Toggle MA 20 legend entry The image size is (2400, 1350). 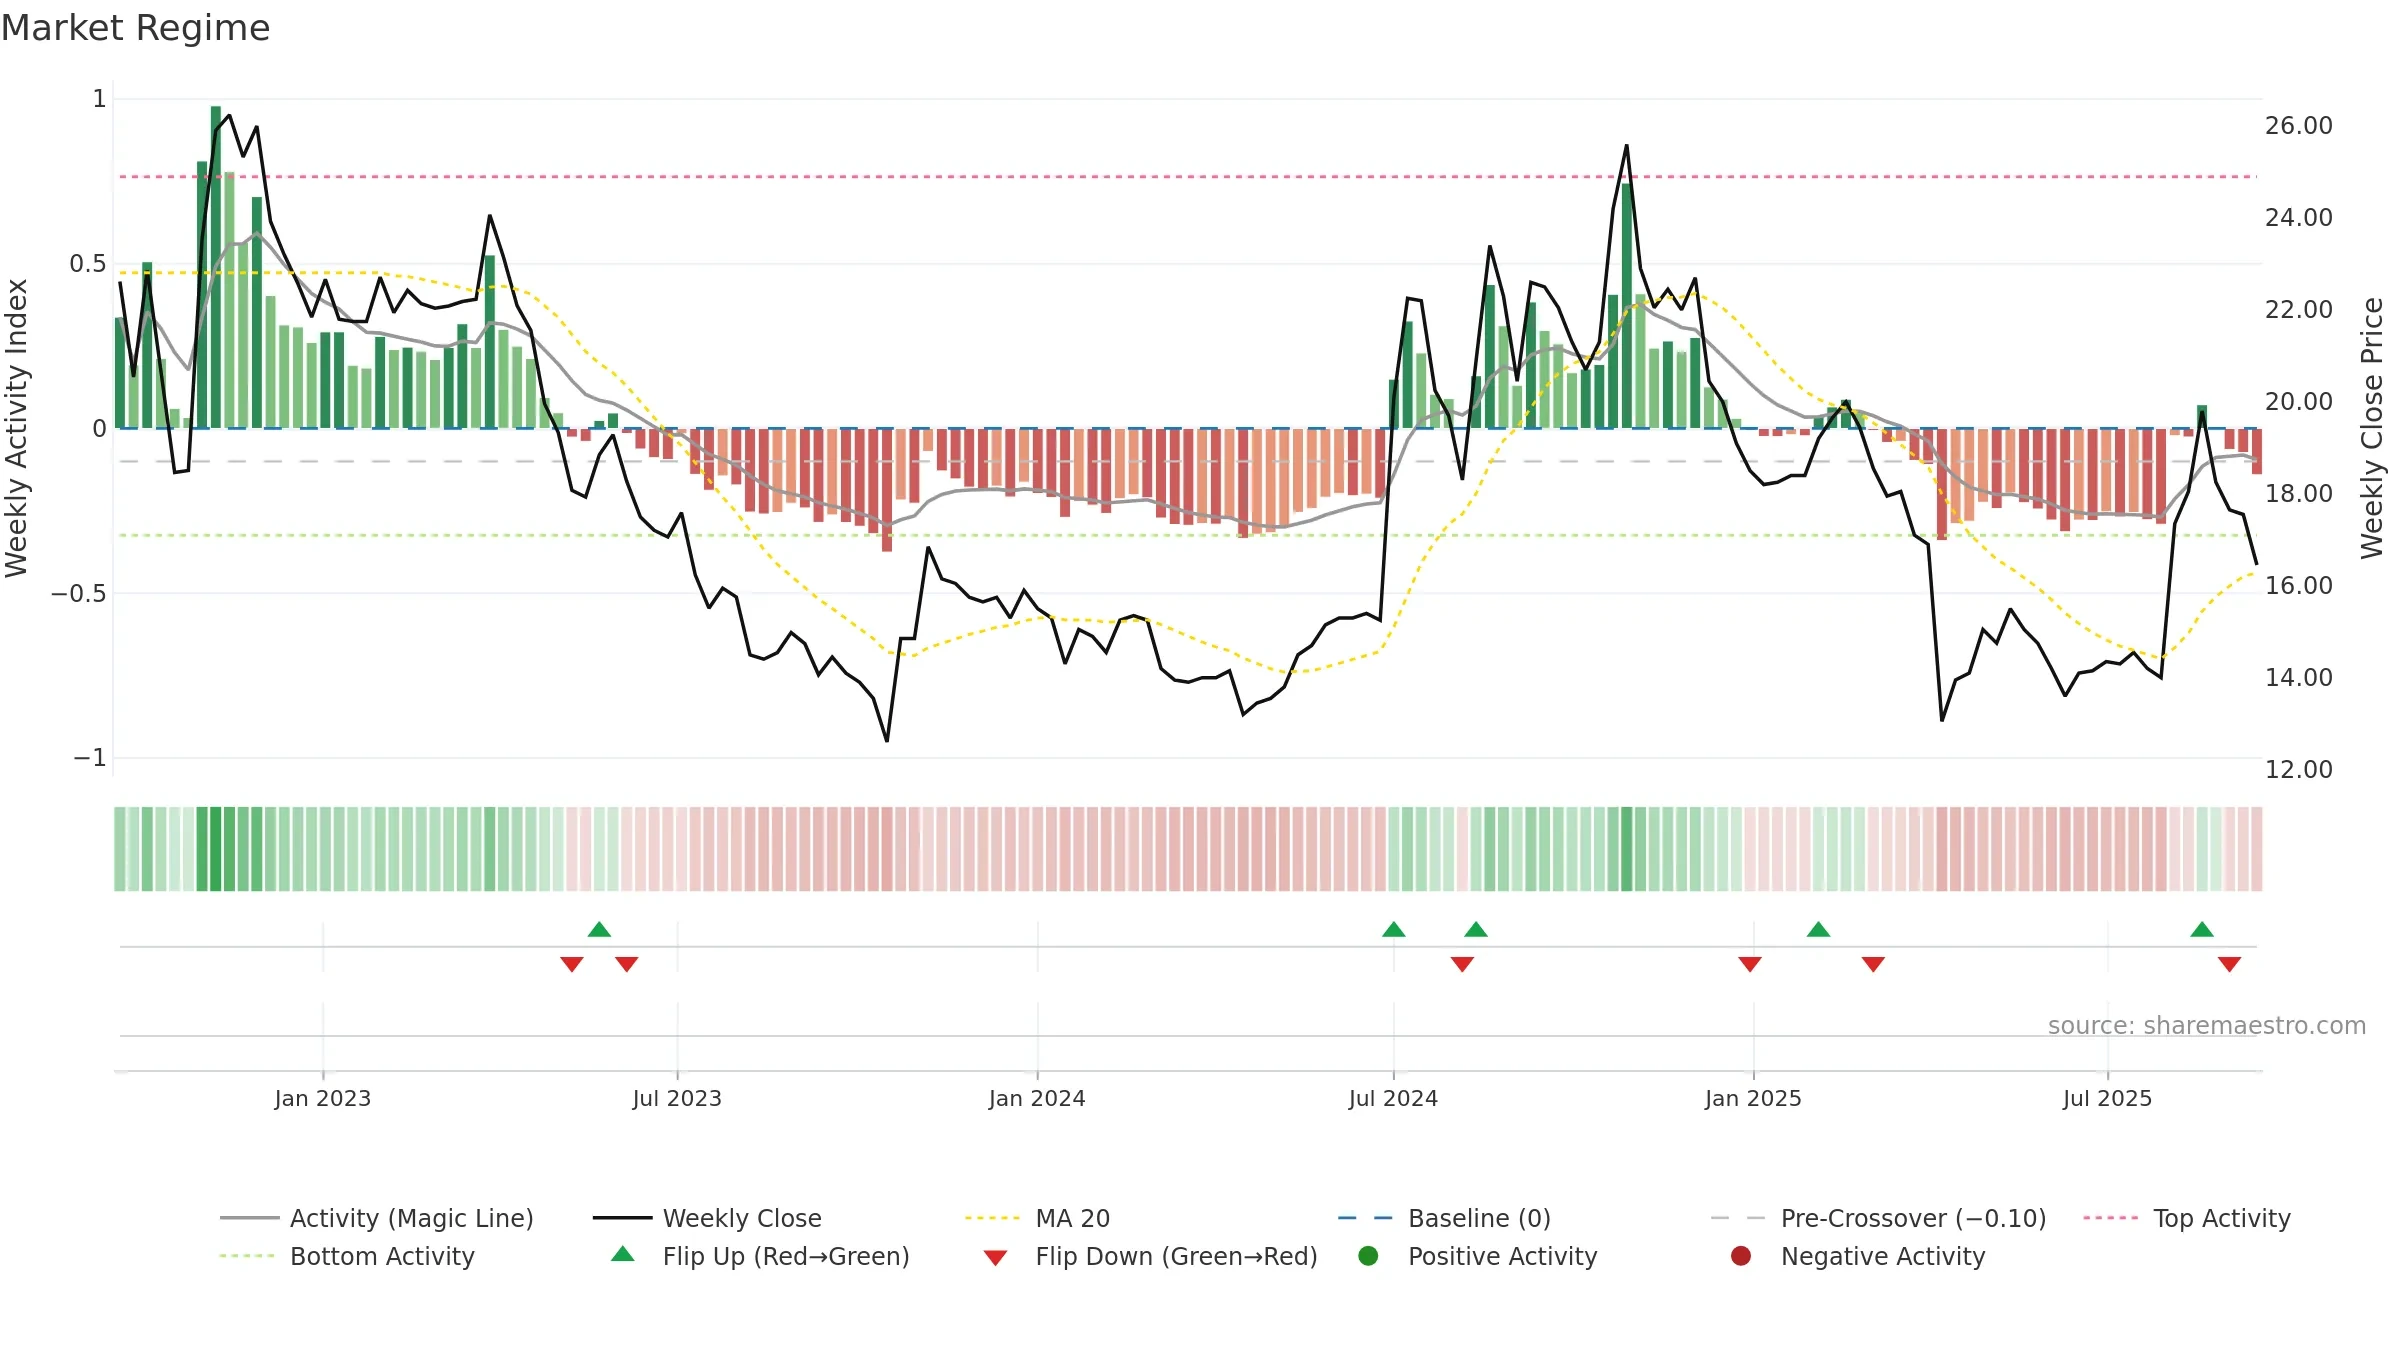click(1037, 1218)
